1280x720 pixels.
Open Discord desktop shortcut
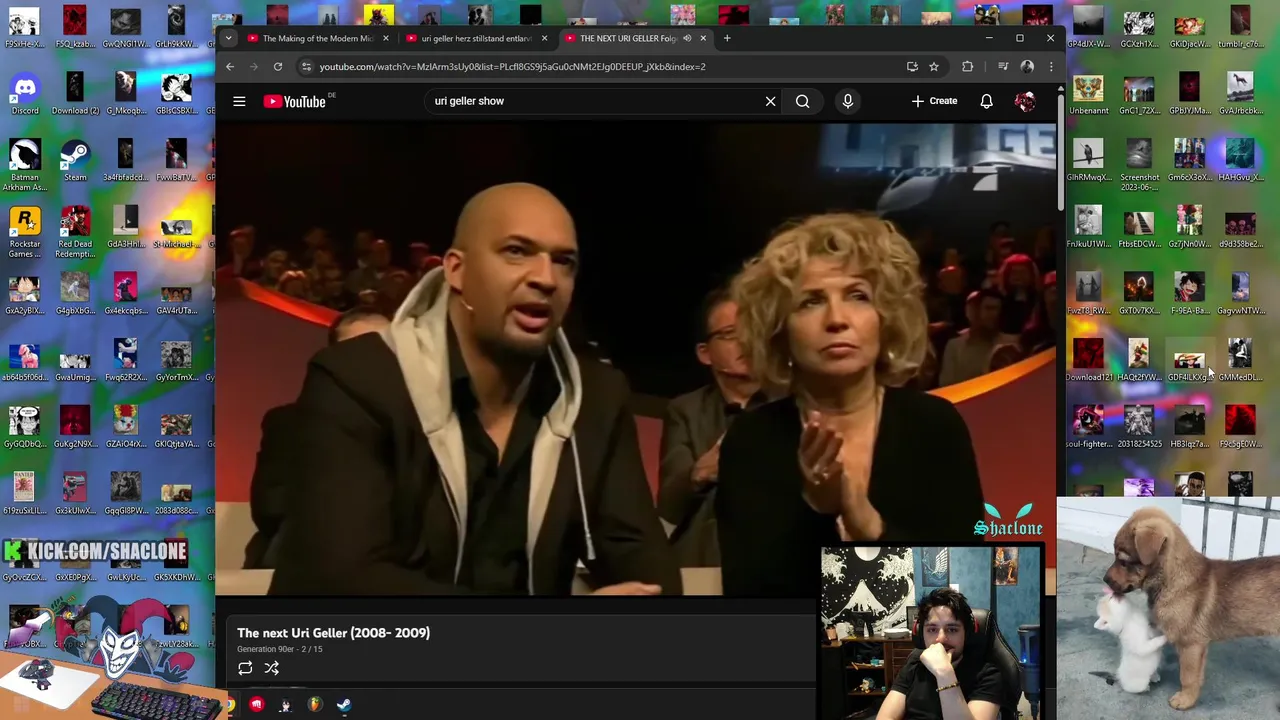pyautogui.click(x=25, y=93)
